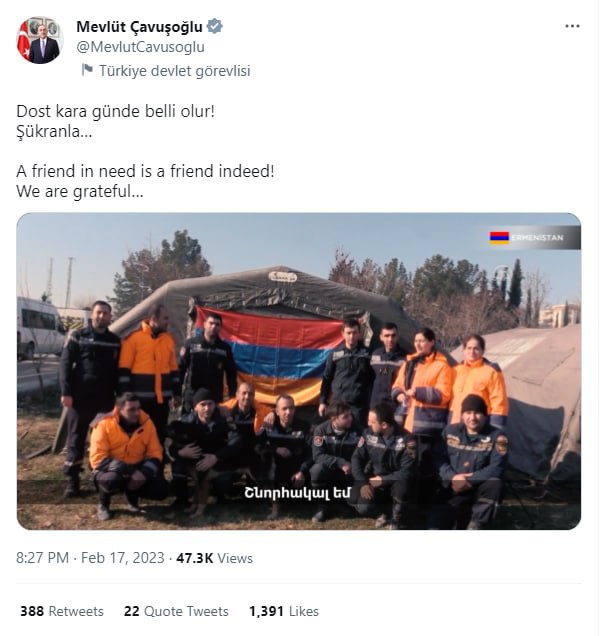
Task: Open the embedded group photo video
Action: 299,371
